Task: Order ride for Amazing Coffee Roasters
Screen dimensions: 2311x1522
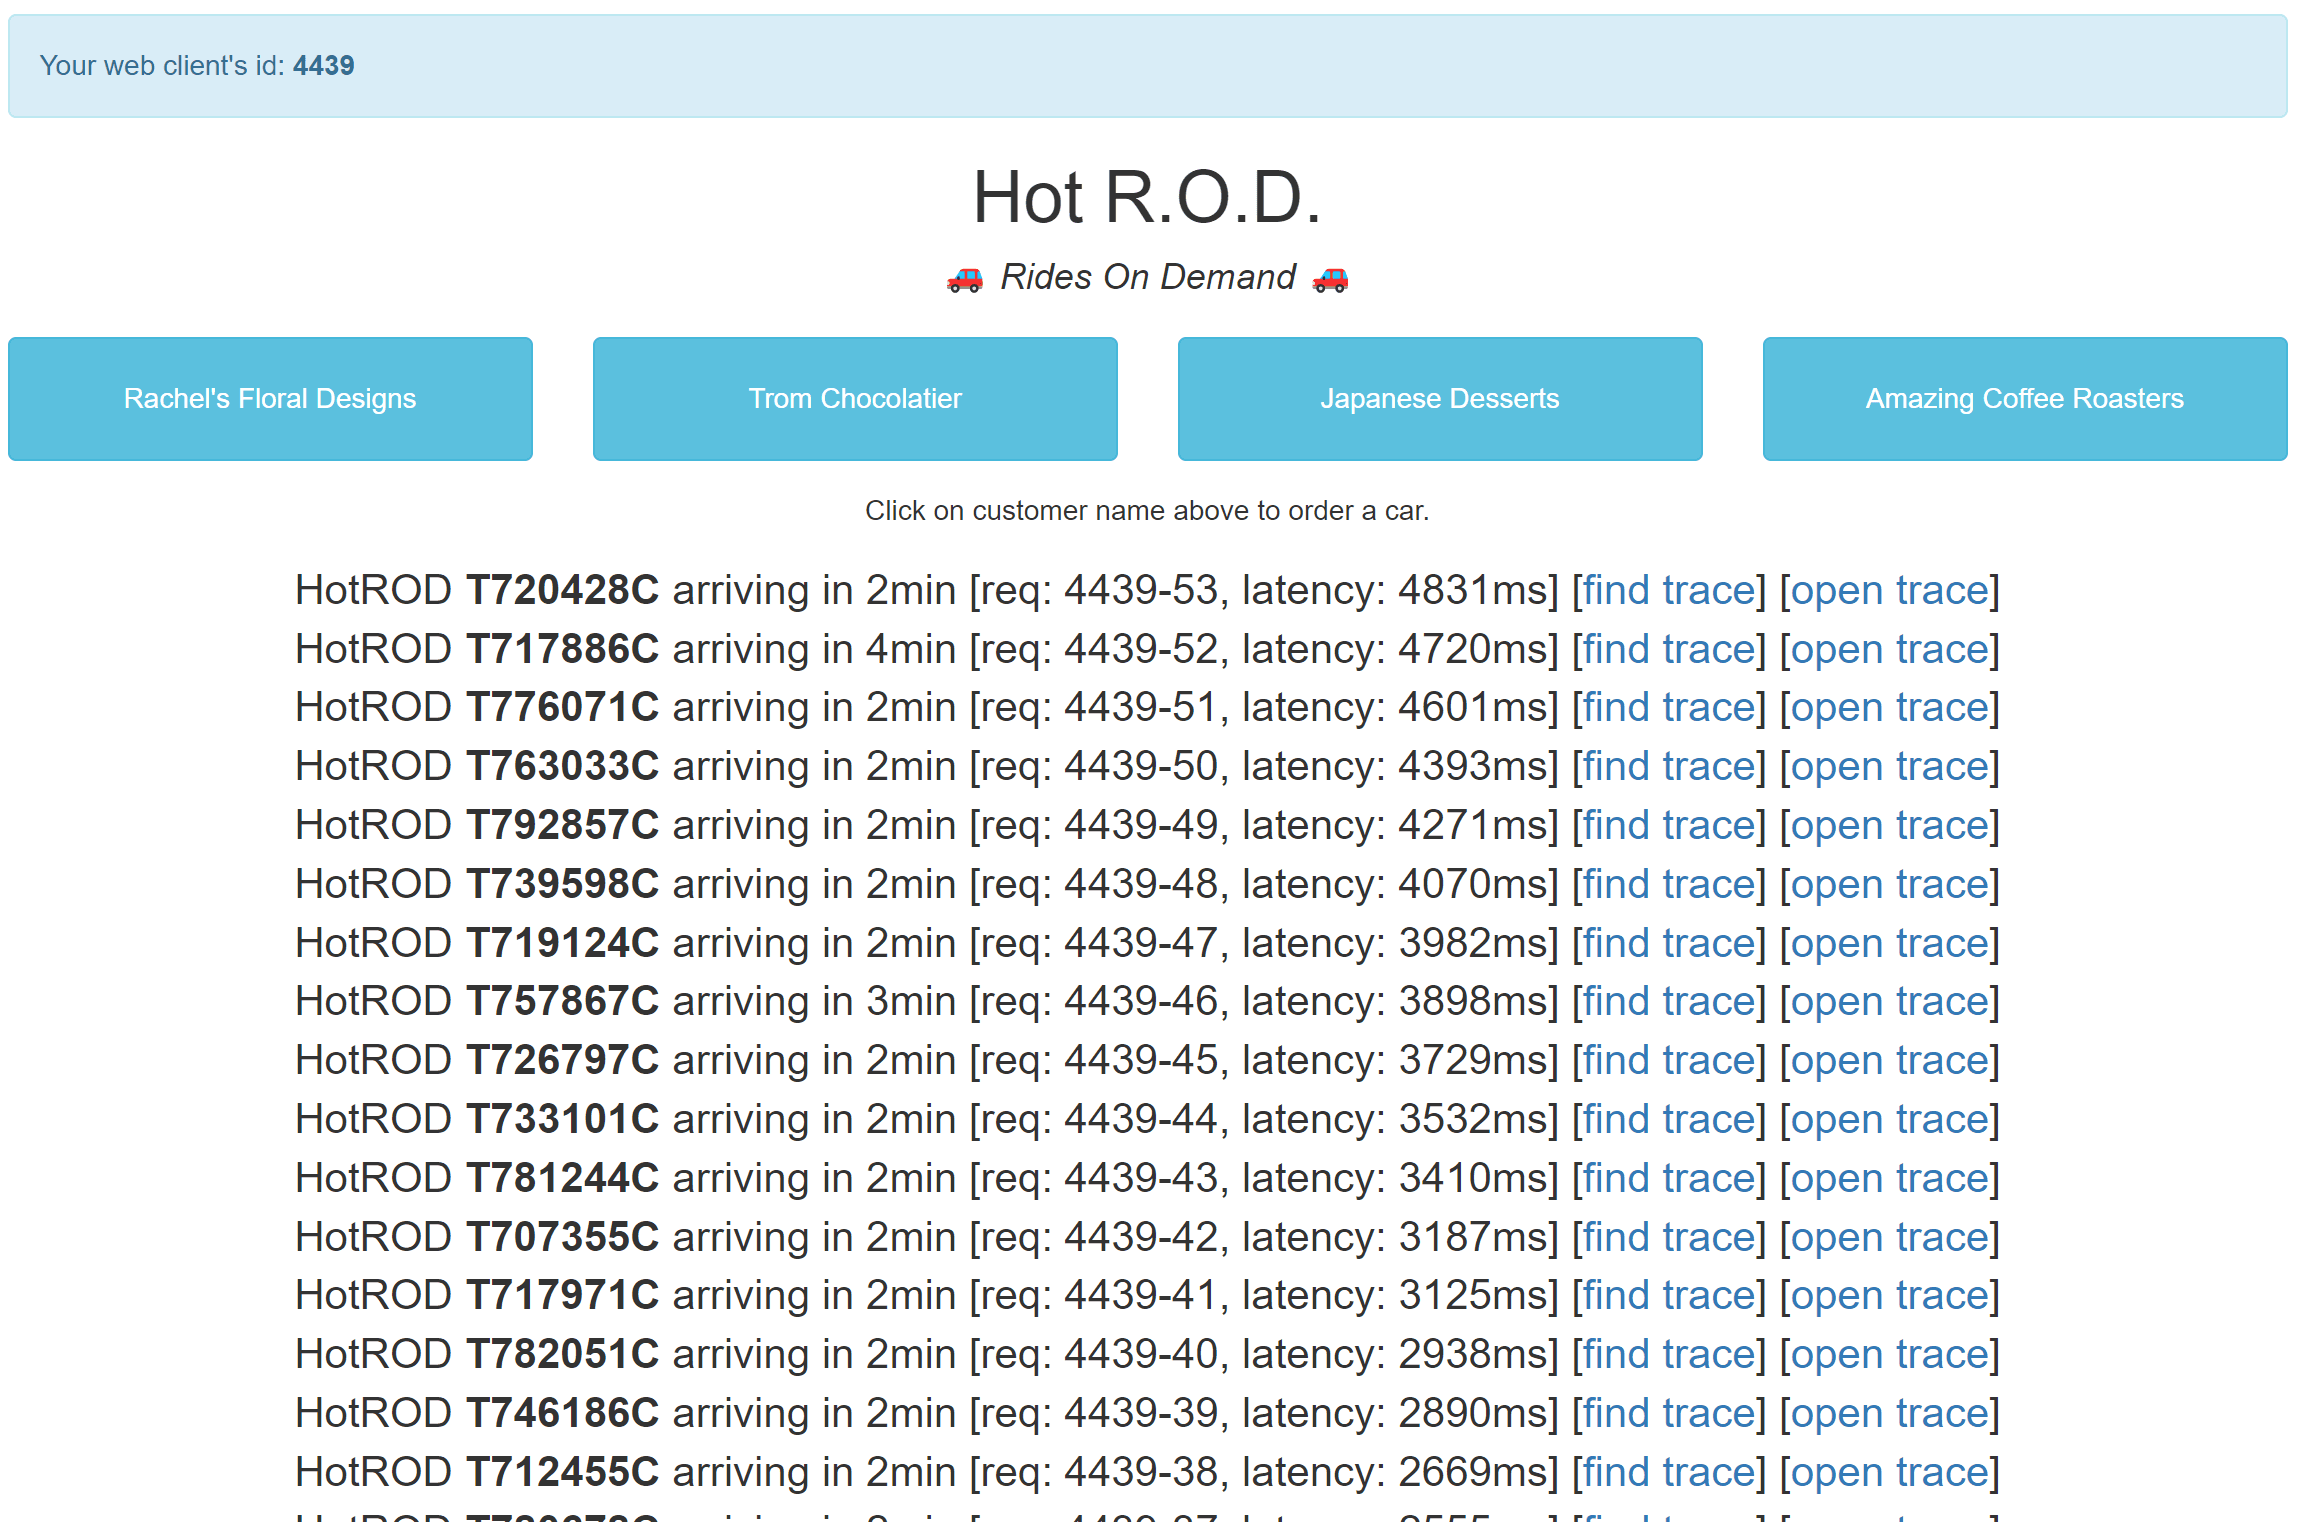Action: coord(2024,399)
